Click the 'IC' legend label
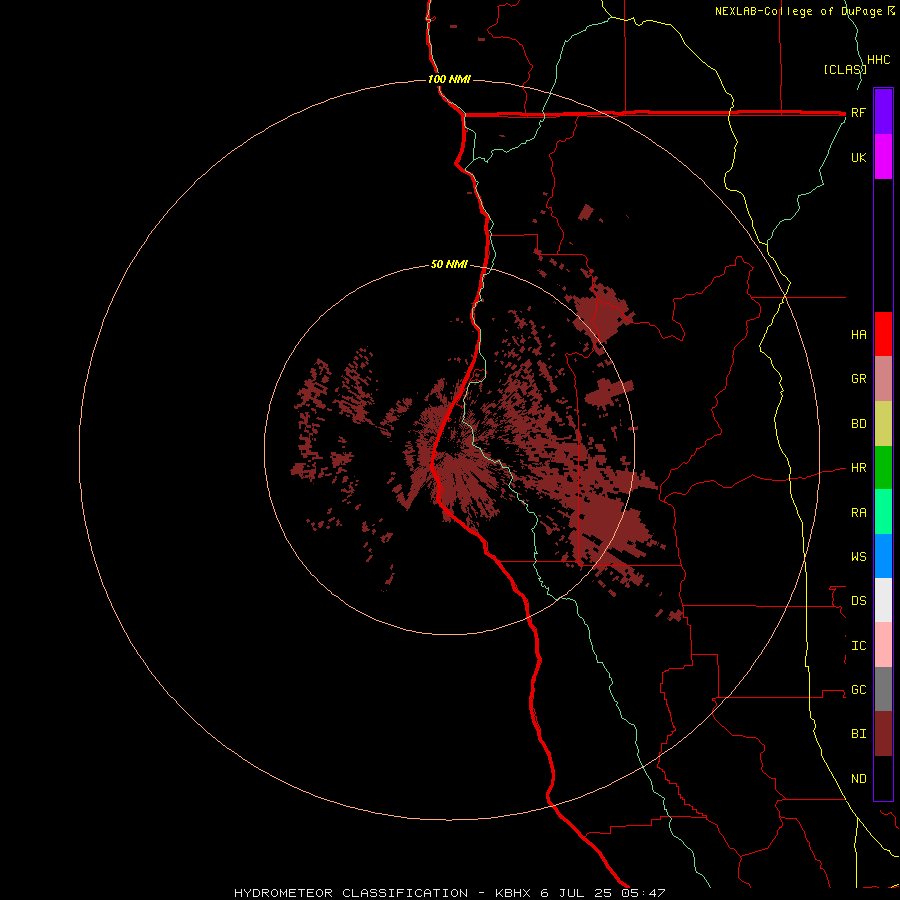Viewport: 900px width, 900px height. tap(859, 646)
